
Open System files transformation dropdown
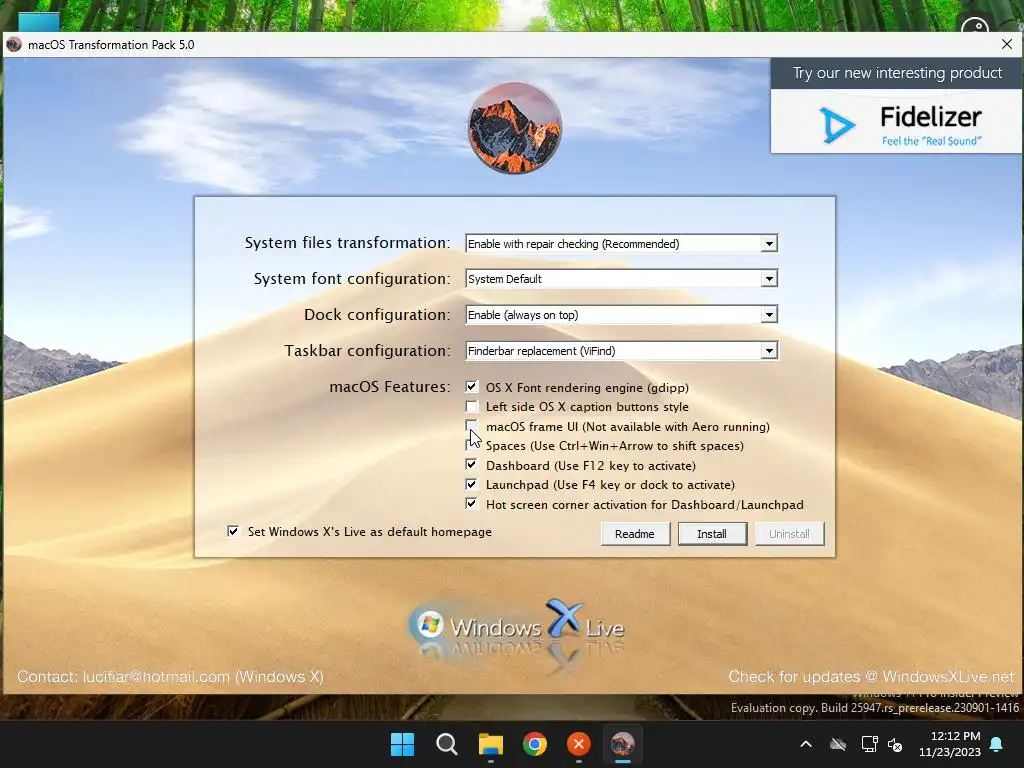(769, 244)
